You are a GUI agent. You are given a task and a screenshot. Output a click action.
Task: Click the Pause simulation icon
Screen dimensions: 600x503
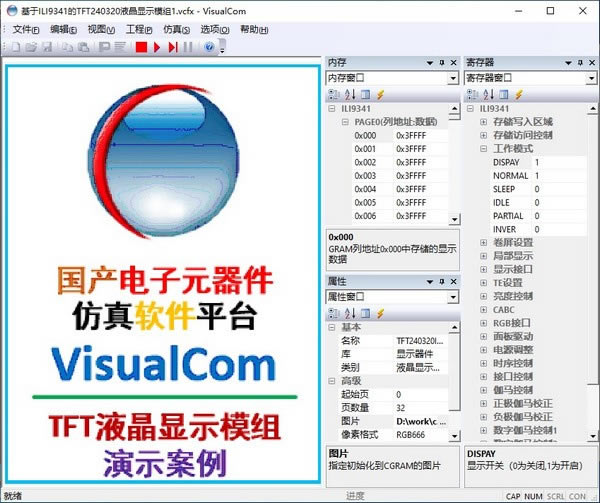[x=188, y=47]
